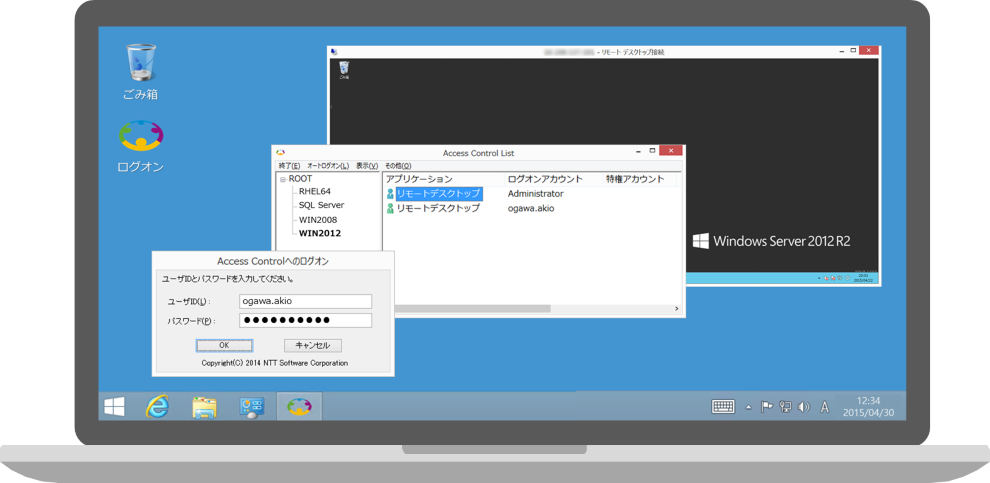This screenshot has width=990, height=483.
Task: Select リモートデスクトップ row for Administrator
Action: (439, 193)
